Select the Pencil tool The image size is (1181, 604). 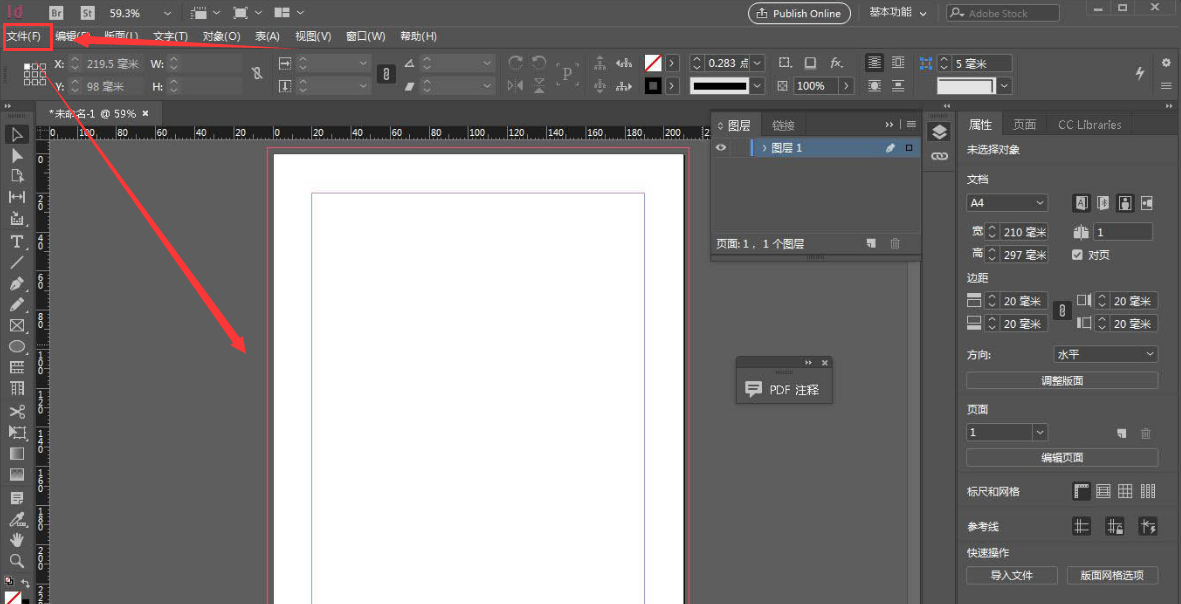coord(17,304)
